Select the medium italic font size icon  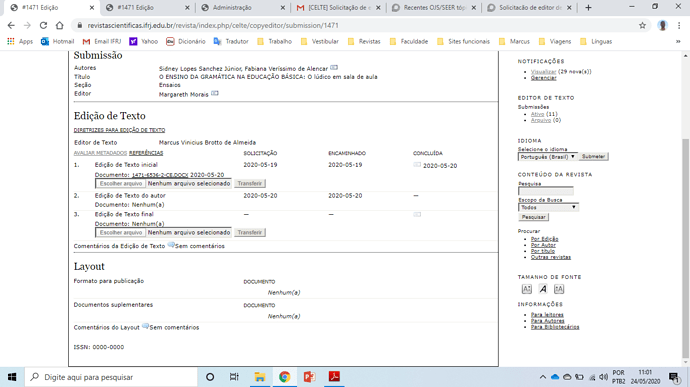point(543,289)
